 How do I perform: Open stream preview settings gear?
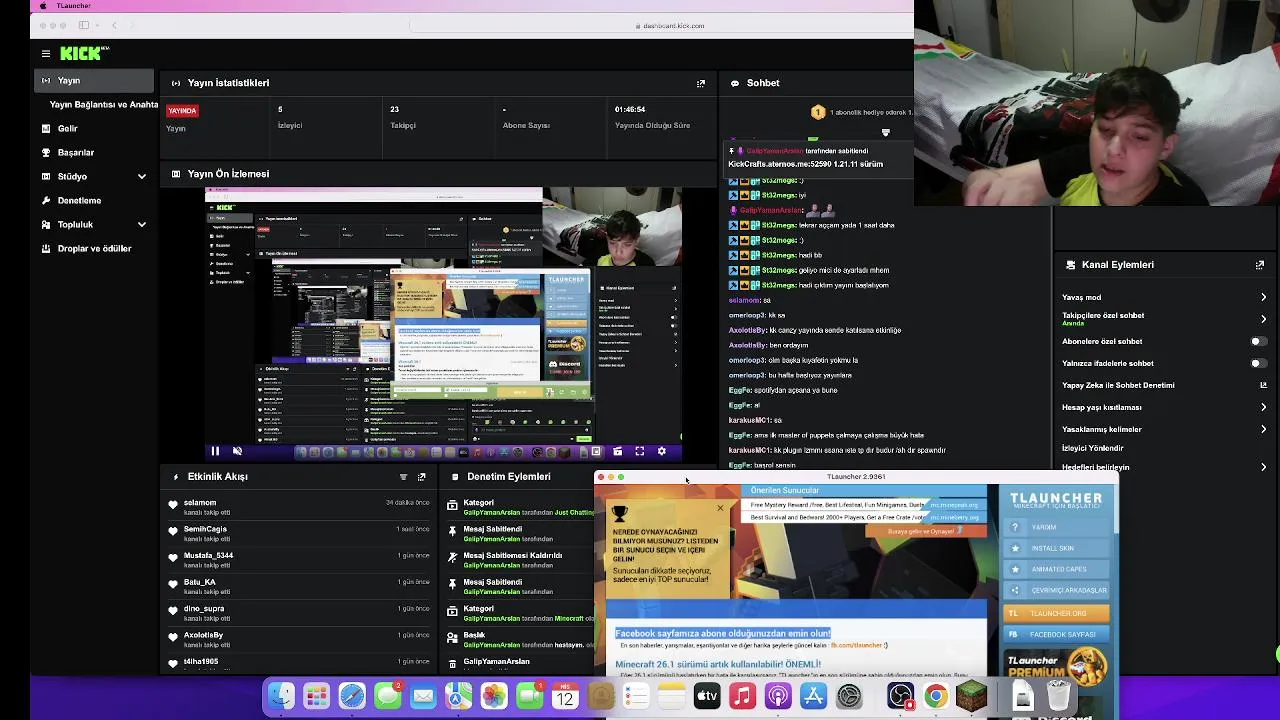tap(661, 452)
